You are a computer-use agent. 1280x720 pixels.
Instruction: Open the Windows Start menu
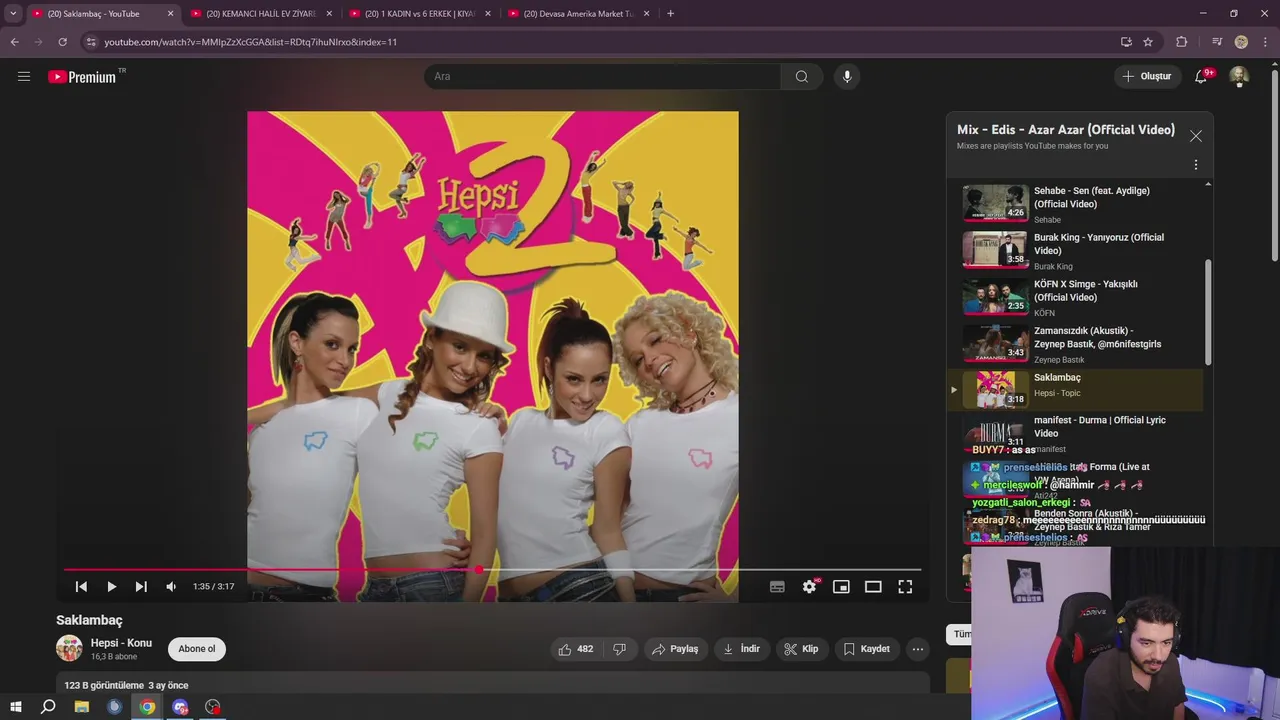(15, 707)
